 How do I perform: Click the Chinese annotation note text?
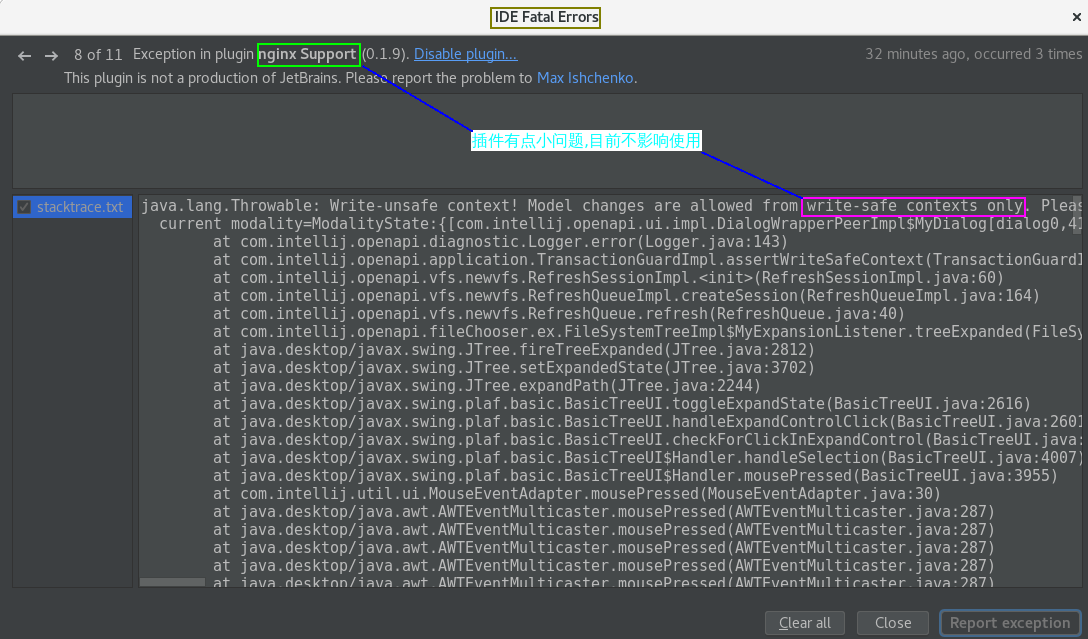click(586, 141)
